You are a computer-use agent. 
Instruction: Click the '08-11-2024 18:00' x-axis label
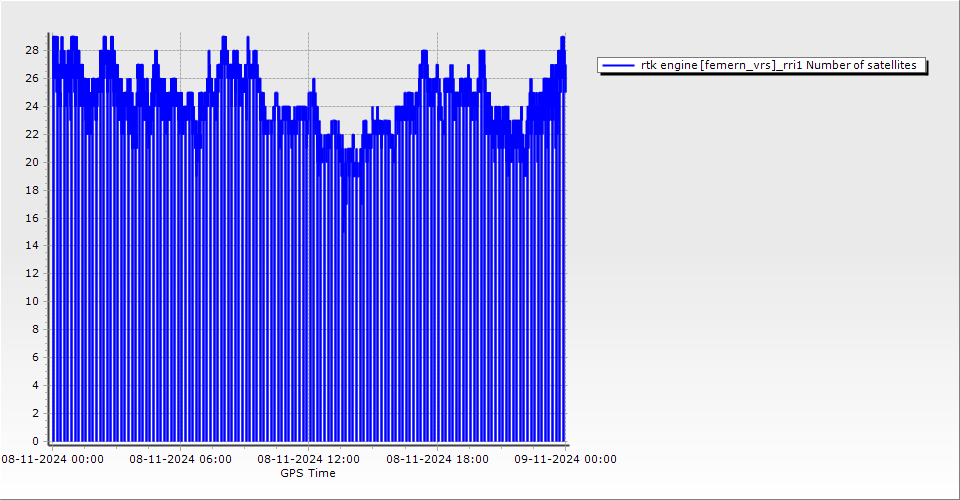click(x=437, y=459)
